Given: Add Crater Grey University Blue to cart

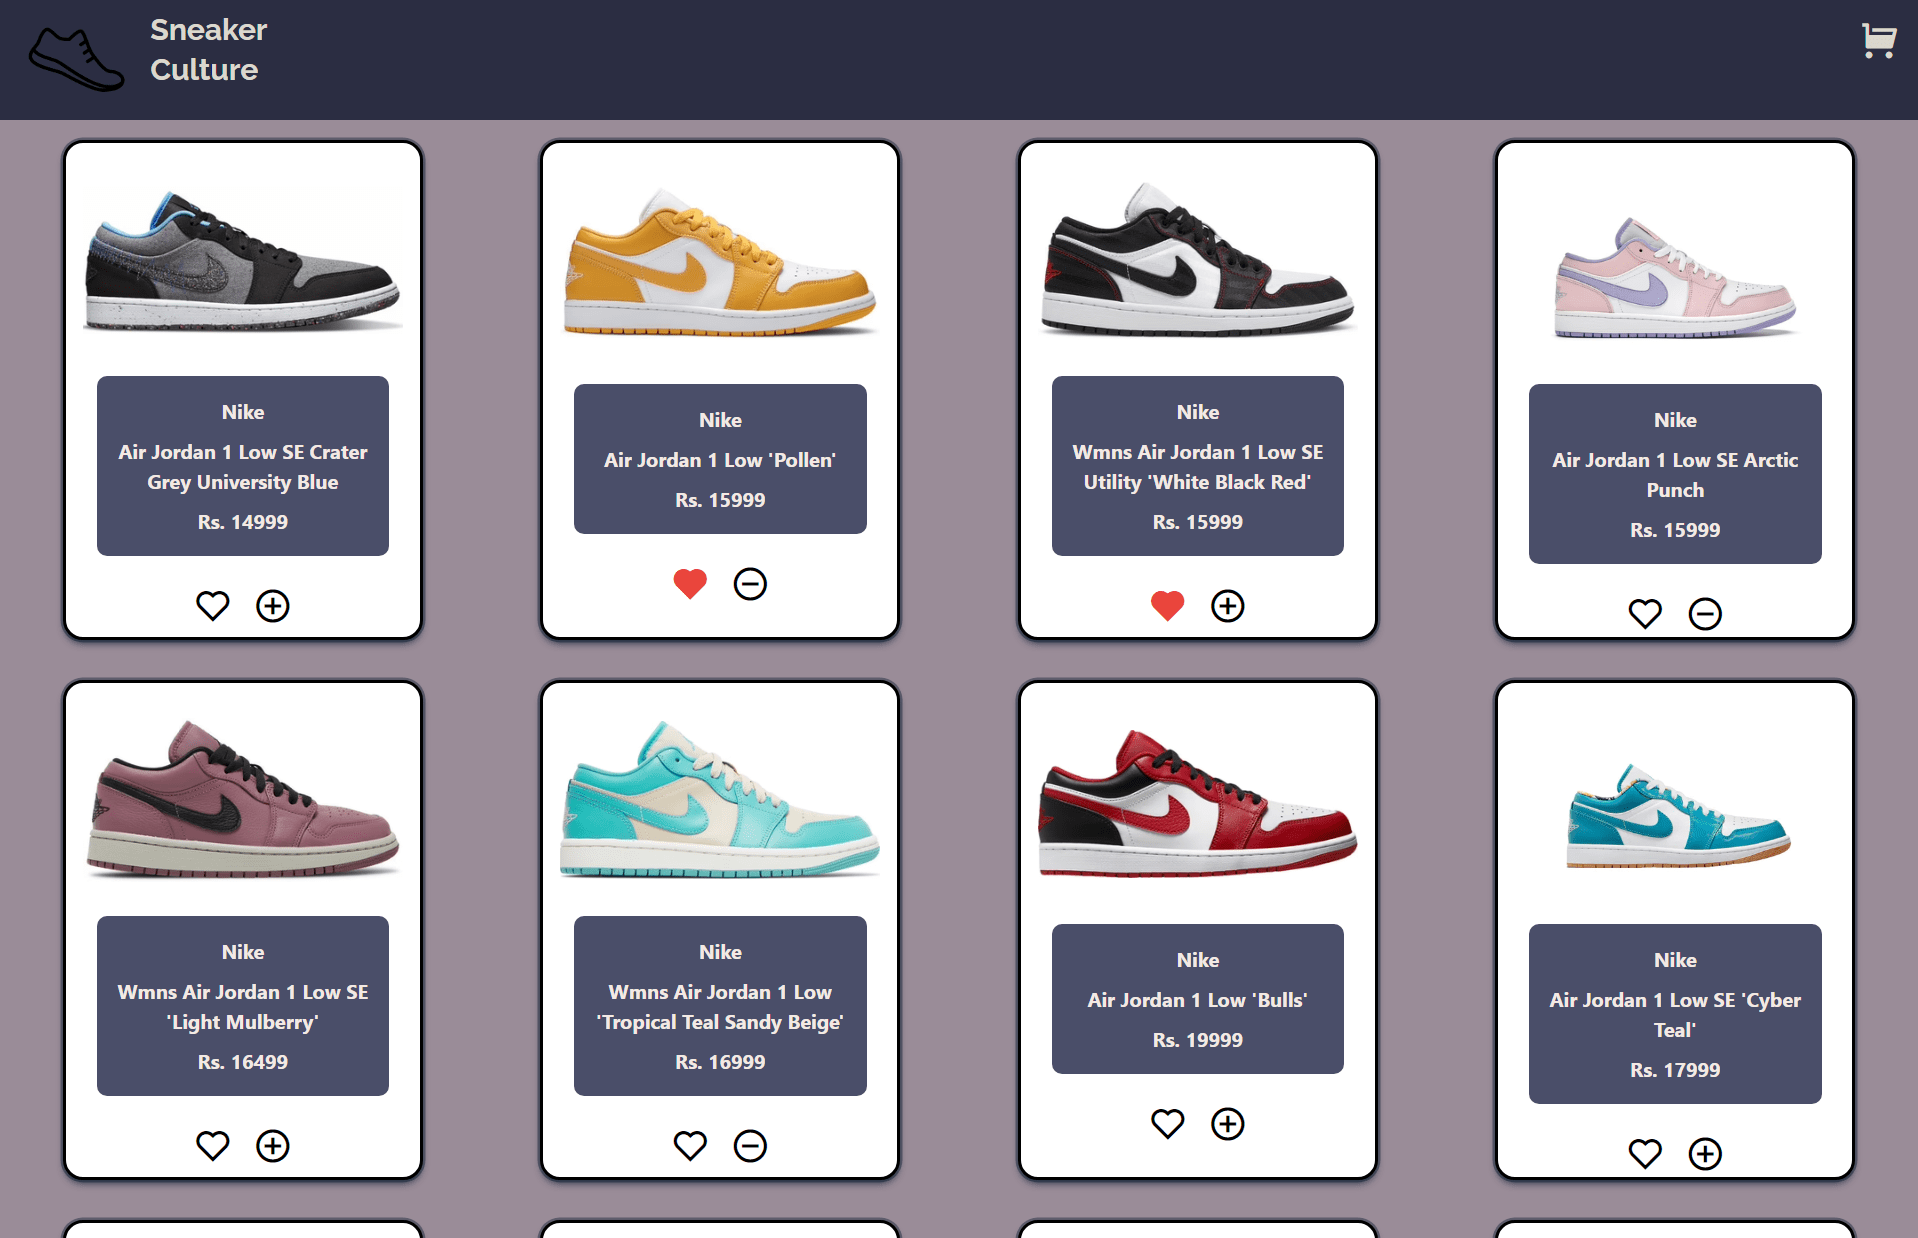Looking at the screenshot, I should [x=272, y=606].
